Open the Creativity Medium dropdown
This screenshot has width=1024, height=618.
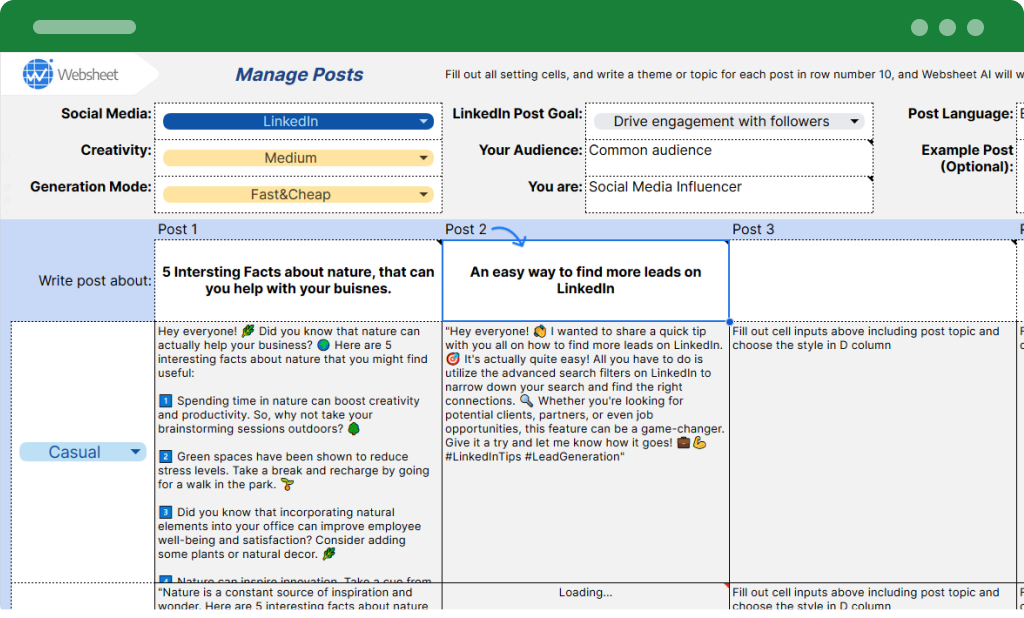298,158
